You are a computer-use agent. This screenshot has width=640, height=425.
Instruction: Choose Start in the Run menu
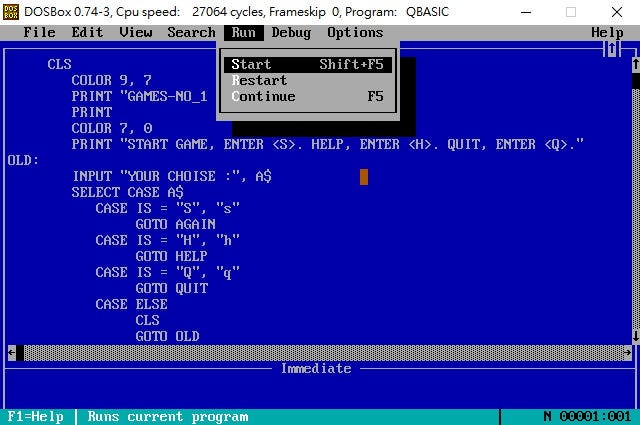[308, 65]
